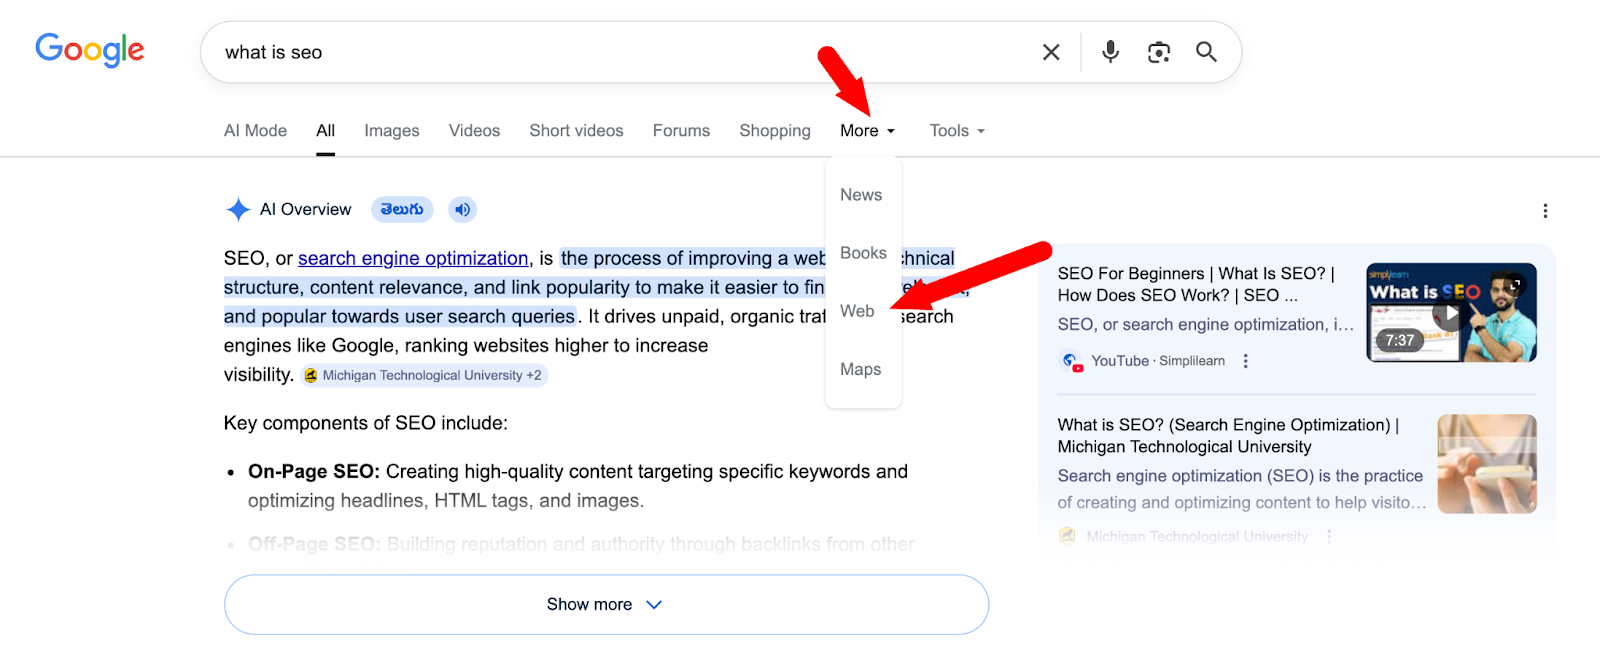The height and width of the screenshot is (658, 1600).
Task: Expand AI Overview with Show more
Action: (x=606, y=604)
